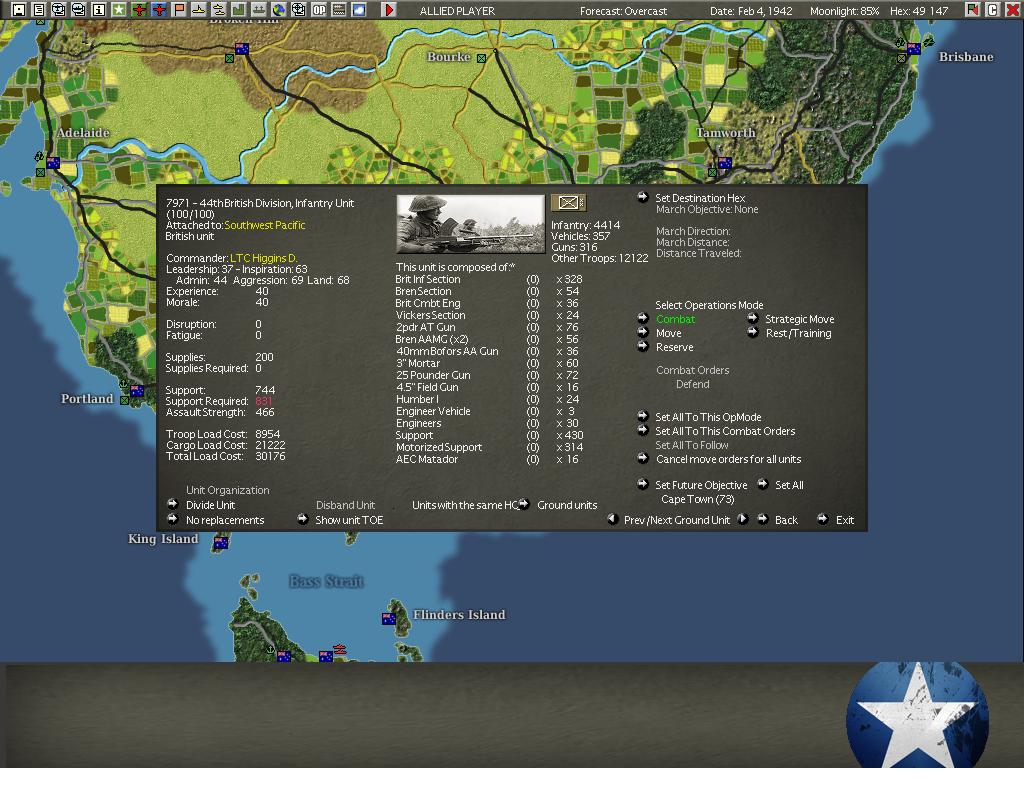Click the red plane on green background icon

[x=139, y=10]
